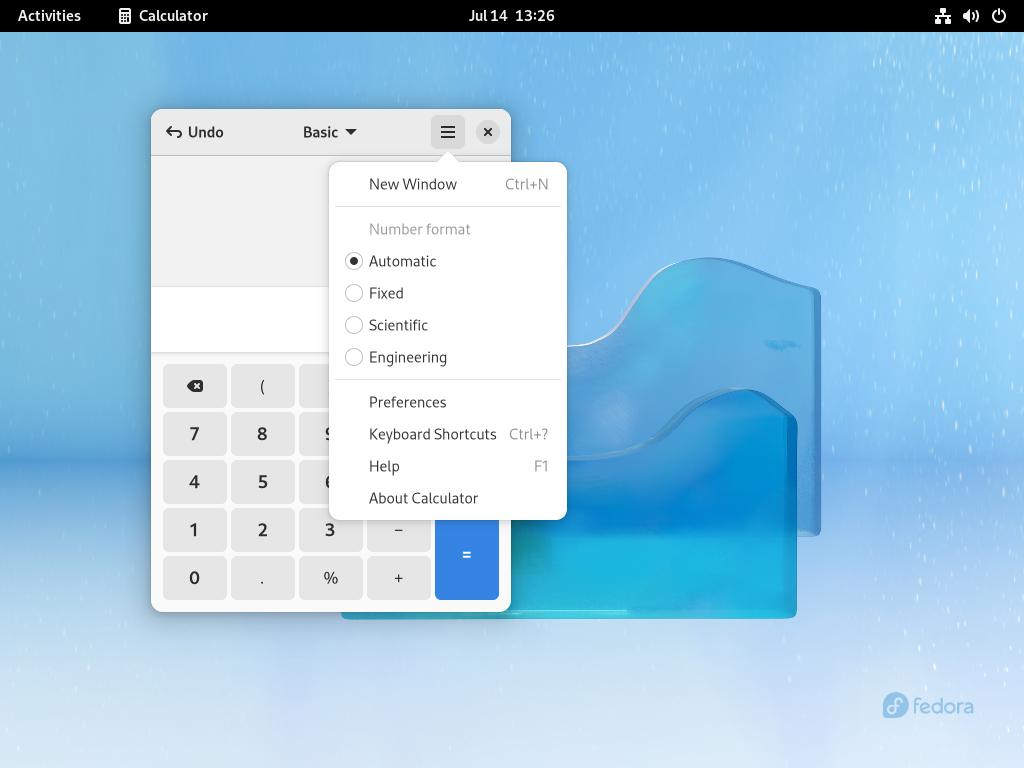Image resolution: width=1024 pixels, height=768 pixels.
Task: Open About Calculator
Action: pos(448,498)
